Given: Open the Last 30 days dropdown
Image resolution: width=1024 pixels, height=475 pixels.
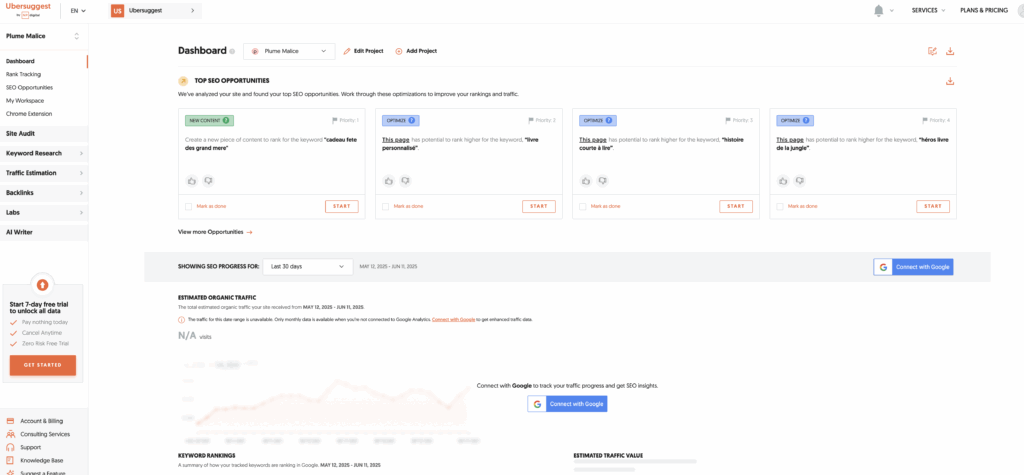Looking at the screenshot, I should pos(308,267).
